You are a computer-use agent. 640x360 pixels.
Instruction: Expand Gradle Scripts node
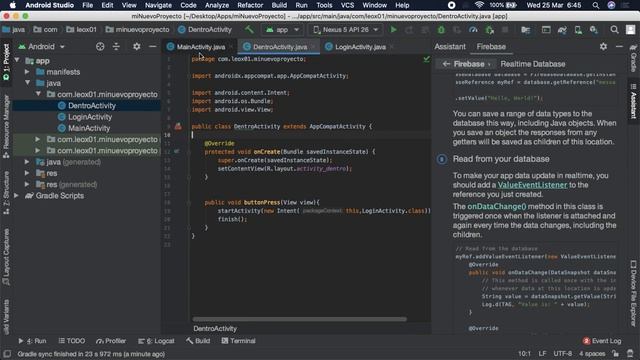(17, 196)
